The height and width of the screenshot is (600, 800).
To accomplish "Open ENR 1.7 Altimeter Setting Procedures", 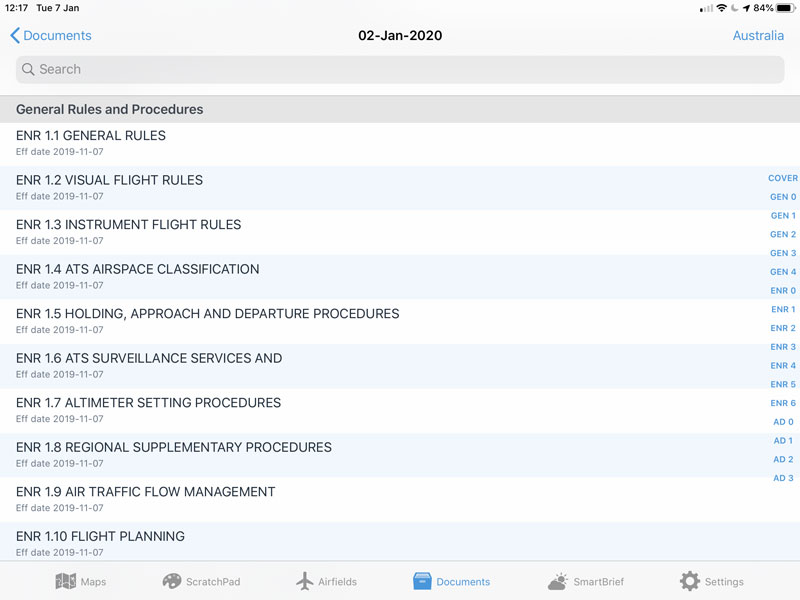I will click(x=400, y=411).
